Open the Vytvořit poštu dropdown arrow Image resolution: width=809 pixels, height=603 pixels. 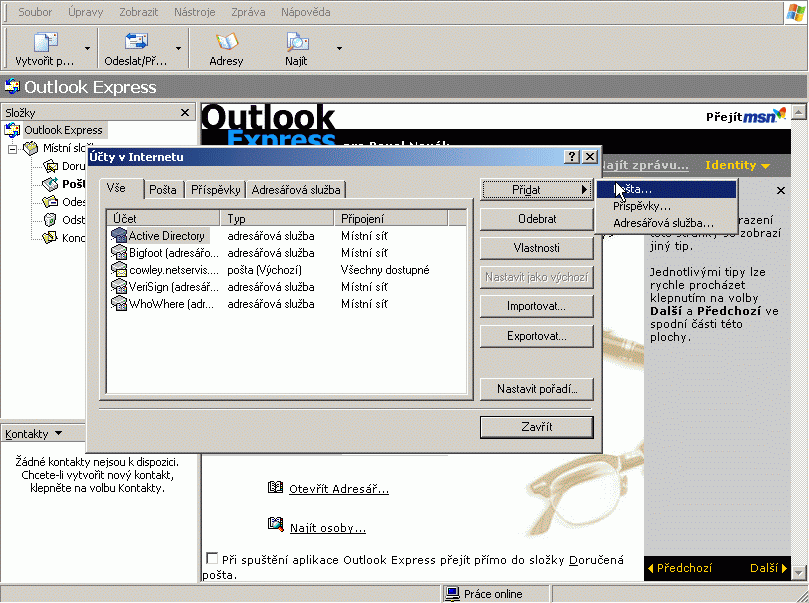[87, 48]
